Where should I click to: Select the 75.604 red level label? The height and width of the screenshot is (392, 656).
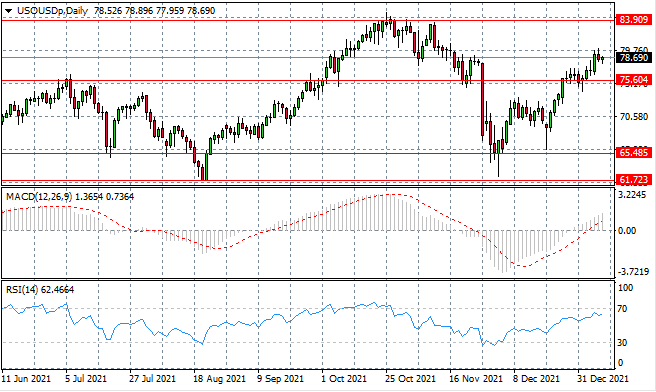(633, 79)
